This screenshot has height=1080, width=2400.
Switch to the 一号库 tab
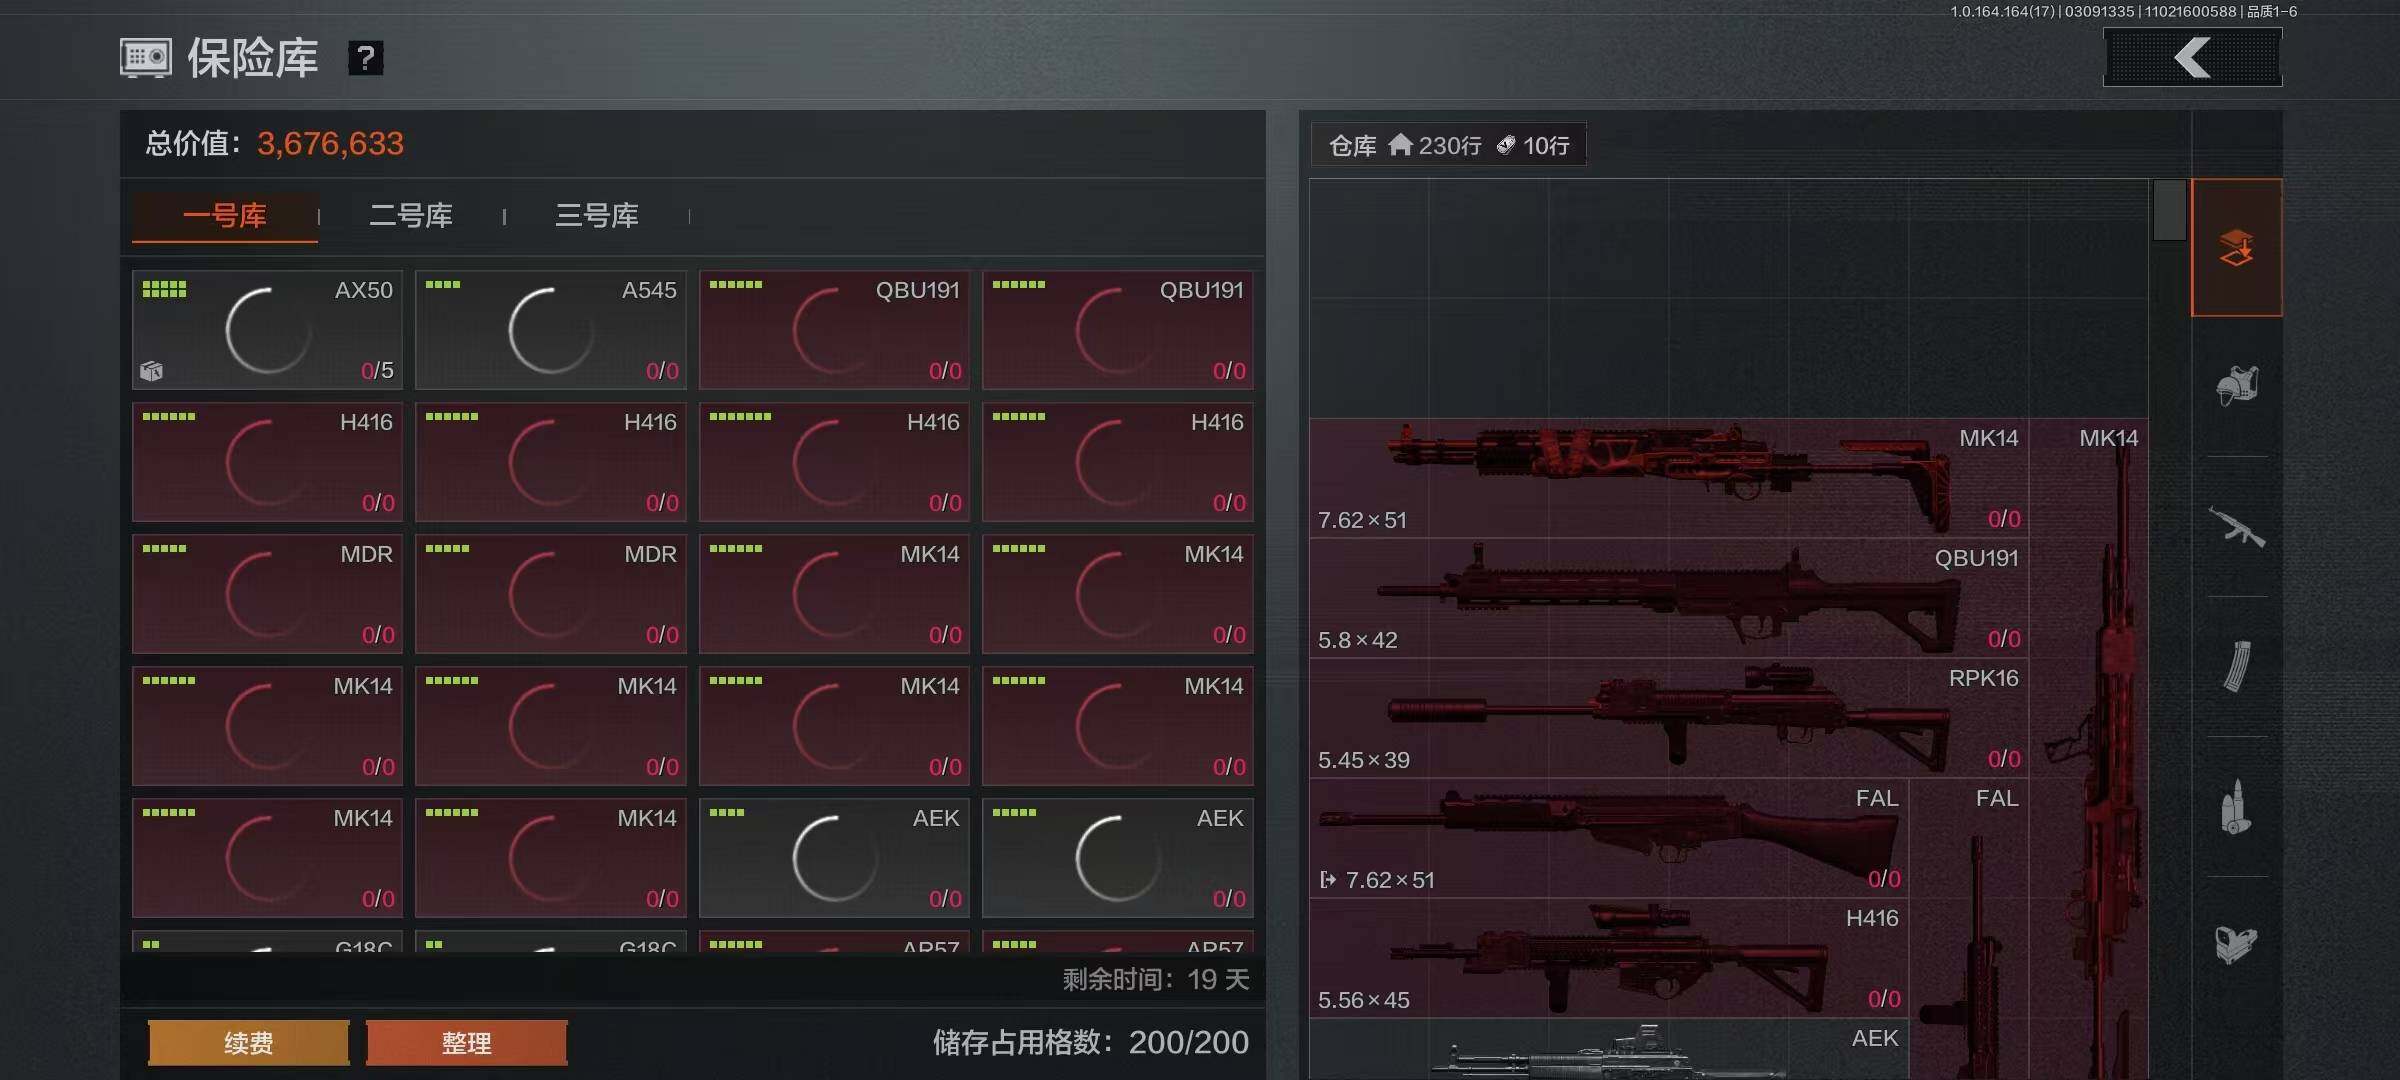[225, 215]
